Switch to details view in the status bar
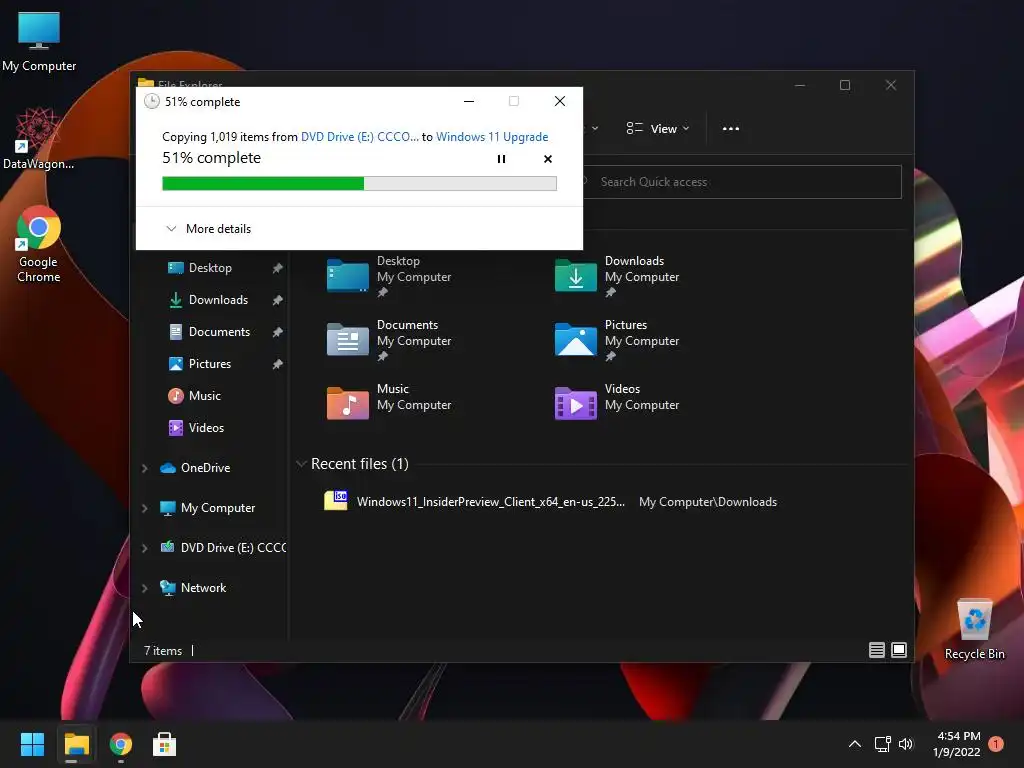1024x768 pixels. (x=876, y=650)
